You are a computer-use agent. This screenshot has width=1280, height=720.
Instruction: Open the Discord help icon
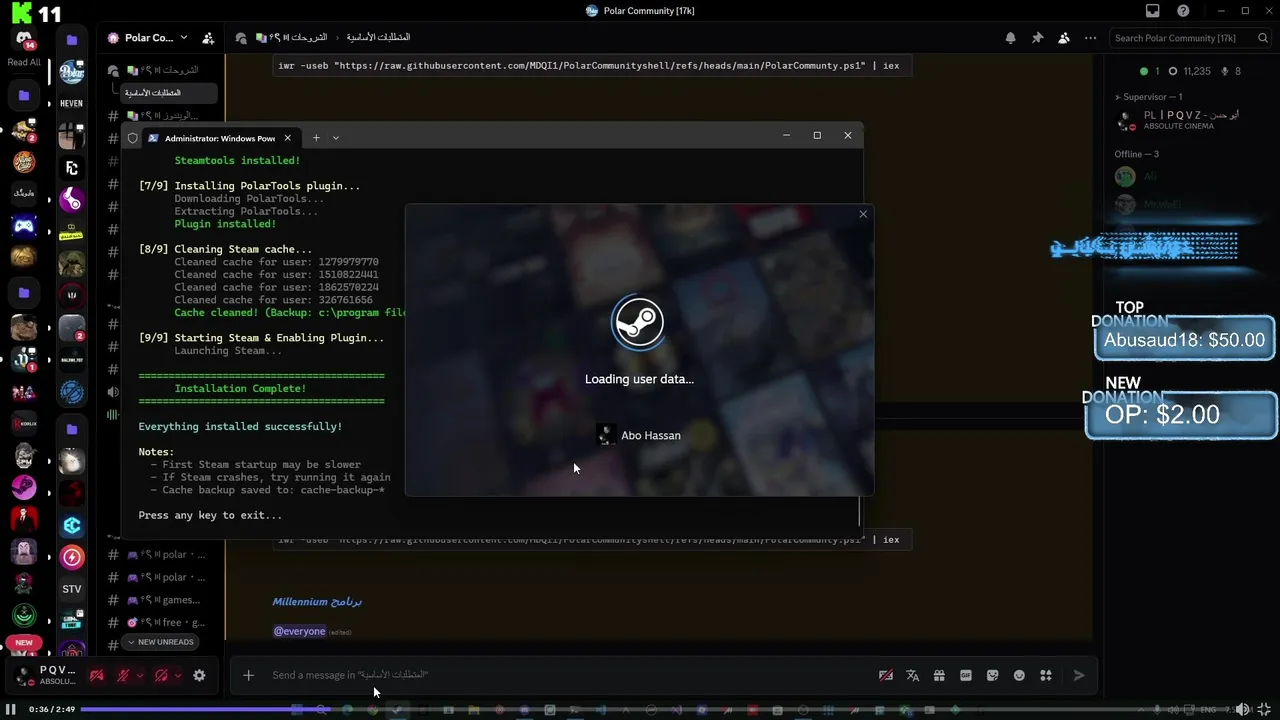tap(1184, 11)
